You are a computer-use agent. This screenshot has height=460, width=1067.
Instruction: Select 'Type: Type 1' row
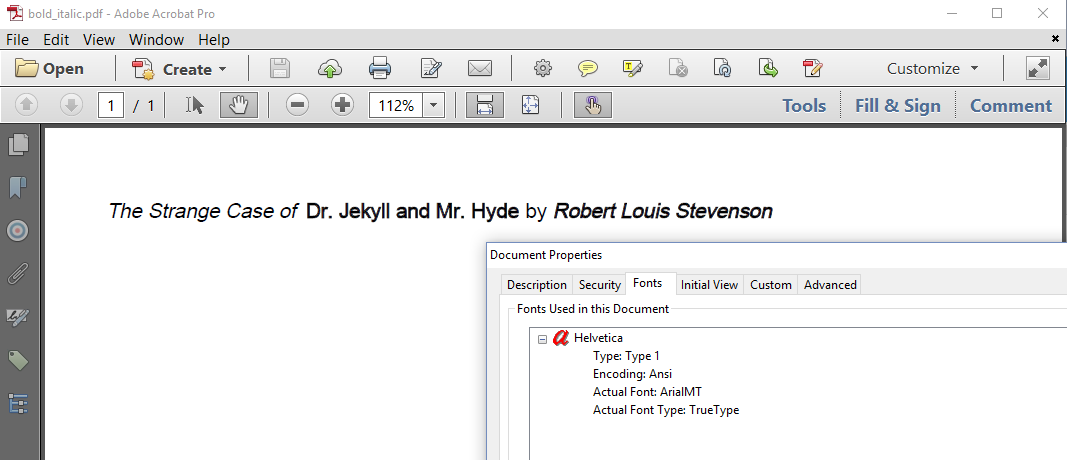pyautogui.click(x=626, y=356)
